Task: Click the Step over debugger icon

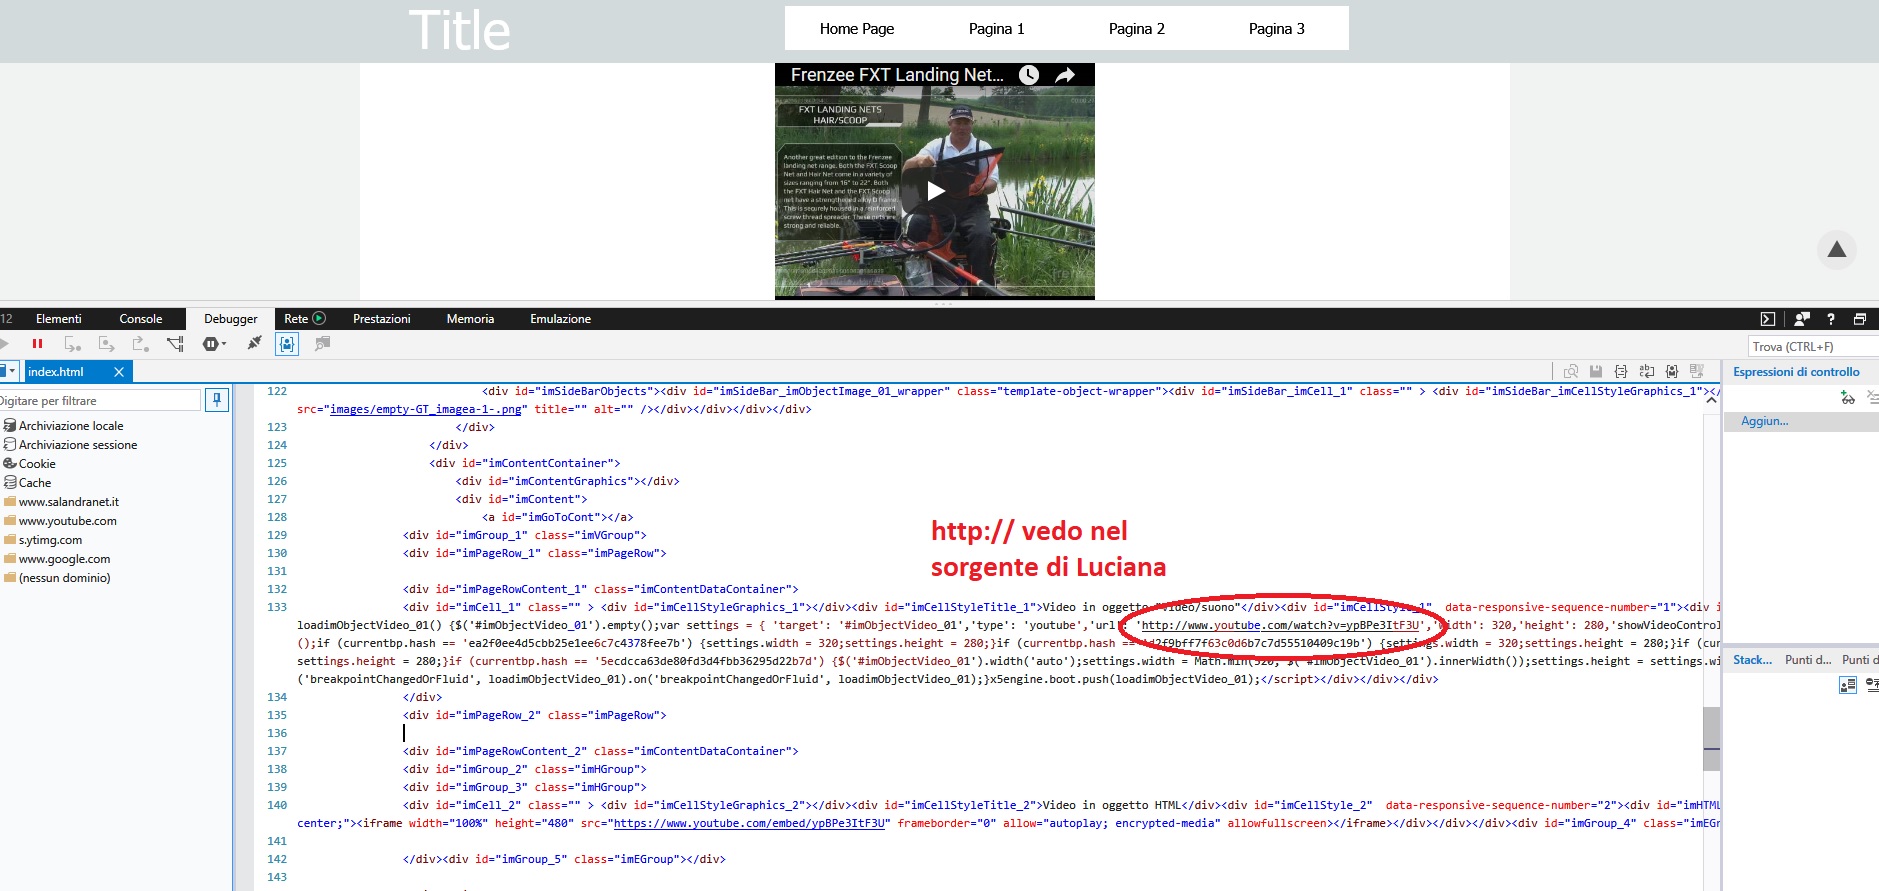Action: (107, 344)
